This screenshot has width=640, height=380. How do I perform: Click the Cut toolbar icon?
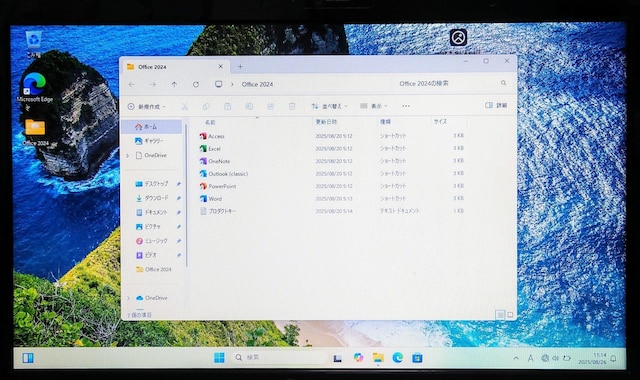(184, 107)
